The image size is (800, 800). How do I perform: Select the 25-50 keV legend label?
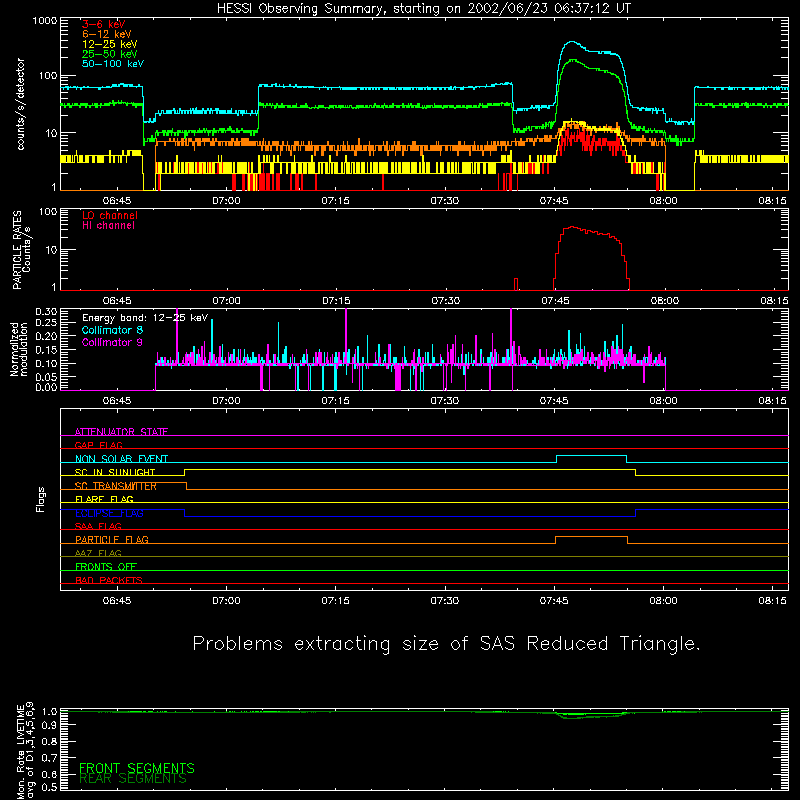tap(110, 54)
